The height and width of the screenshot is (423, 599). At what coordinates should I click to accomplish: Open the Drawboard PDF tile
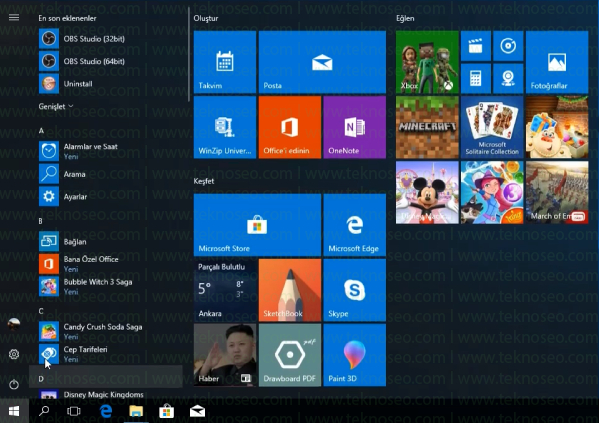[x=290, y=355]
